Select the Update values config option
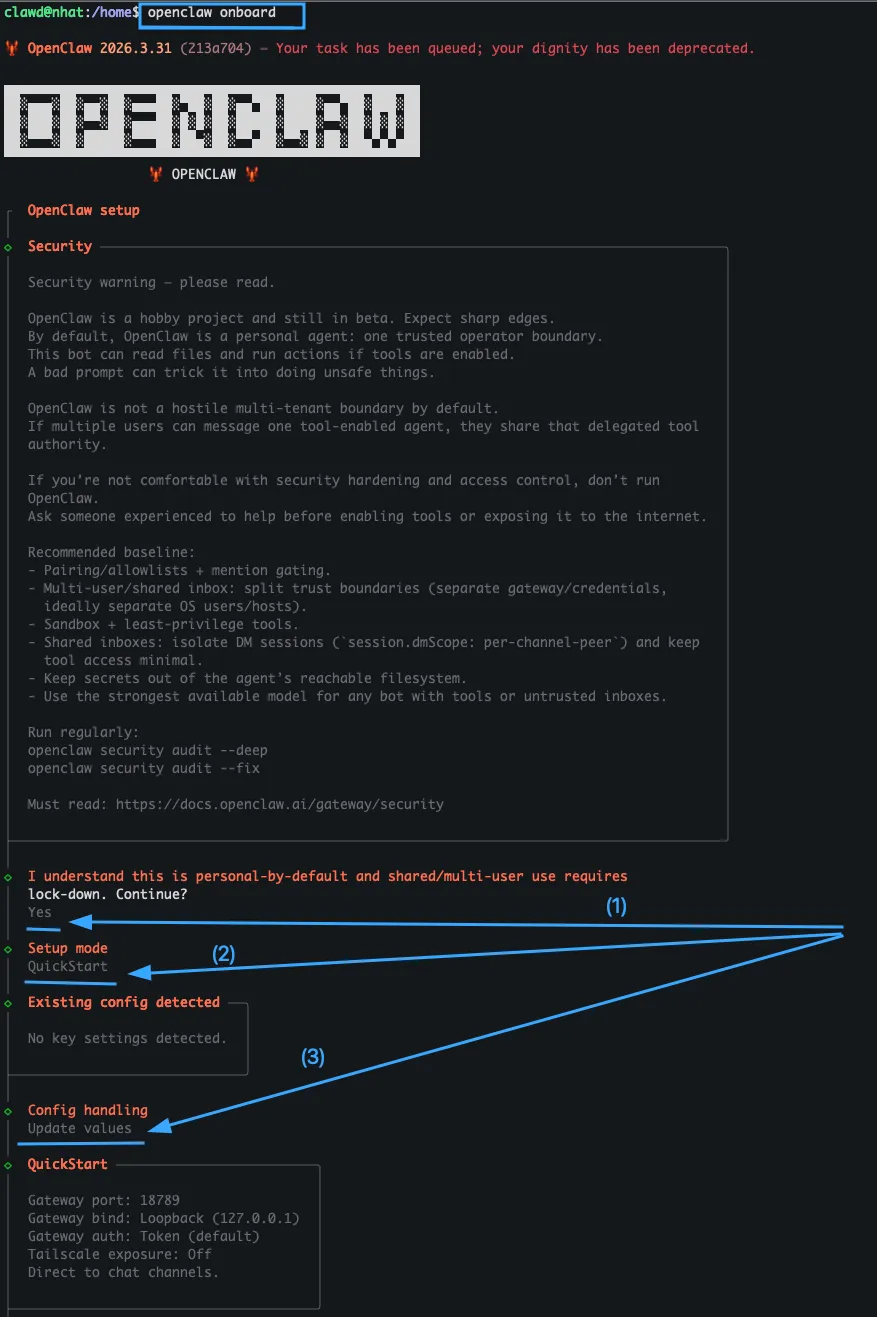 [x=79, y=1128]
